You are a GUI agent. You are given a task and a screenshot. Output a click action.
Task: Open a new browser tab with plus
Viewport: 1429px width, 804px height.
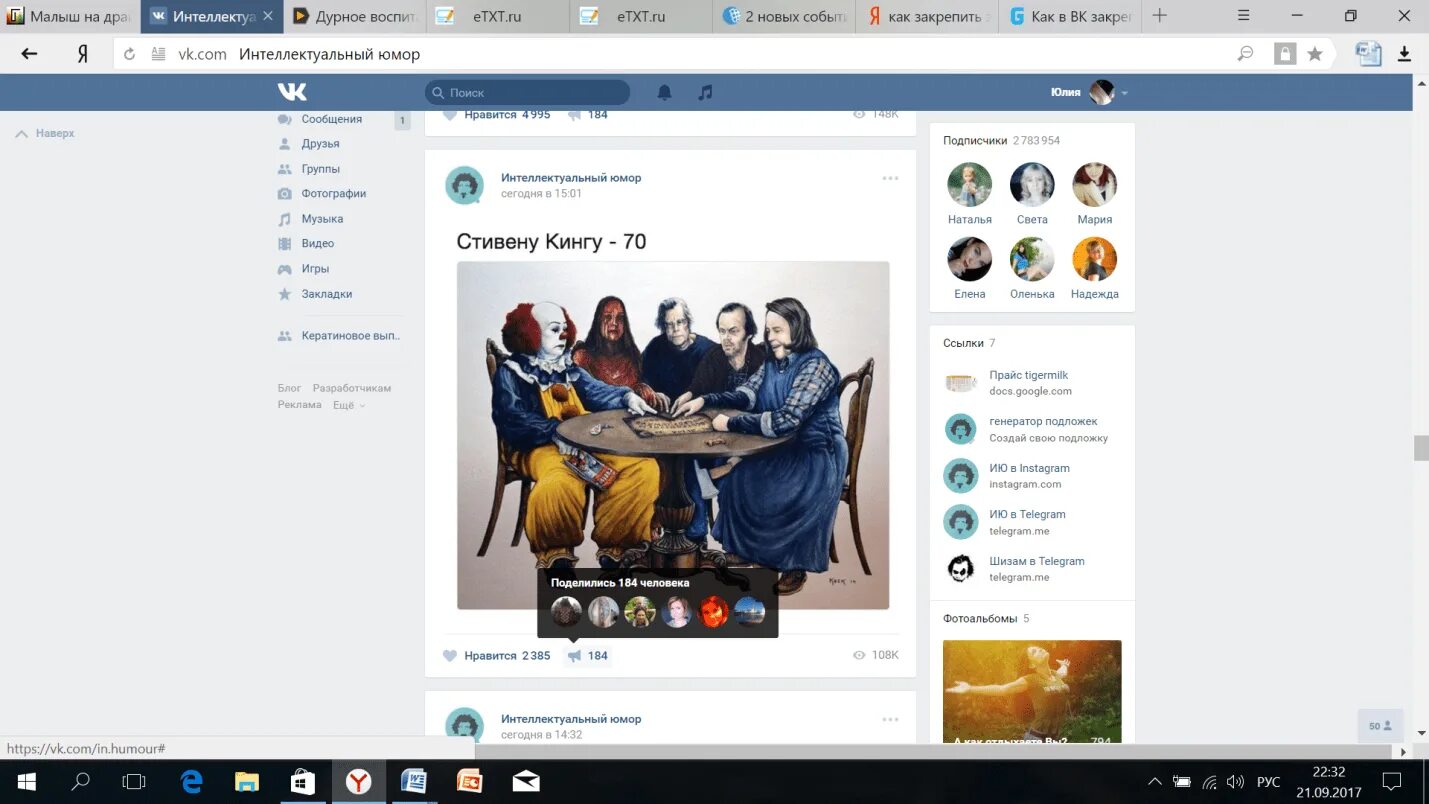coord(1159,16)
